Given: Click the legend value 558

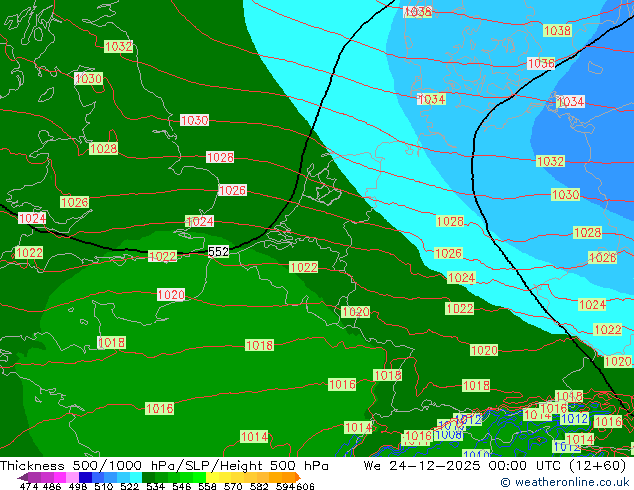Looking at the screenshot, I should pos(207,486).
